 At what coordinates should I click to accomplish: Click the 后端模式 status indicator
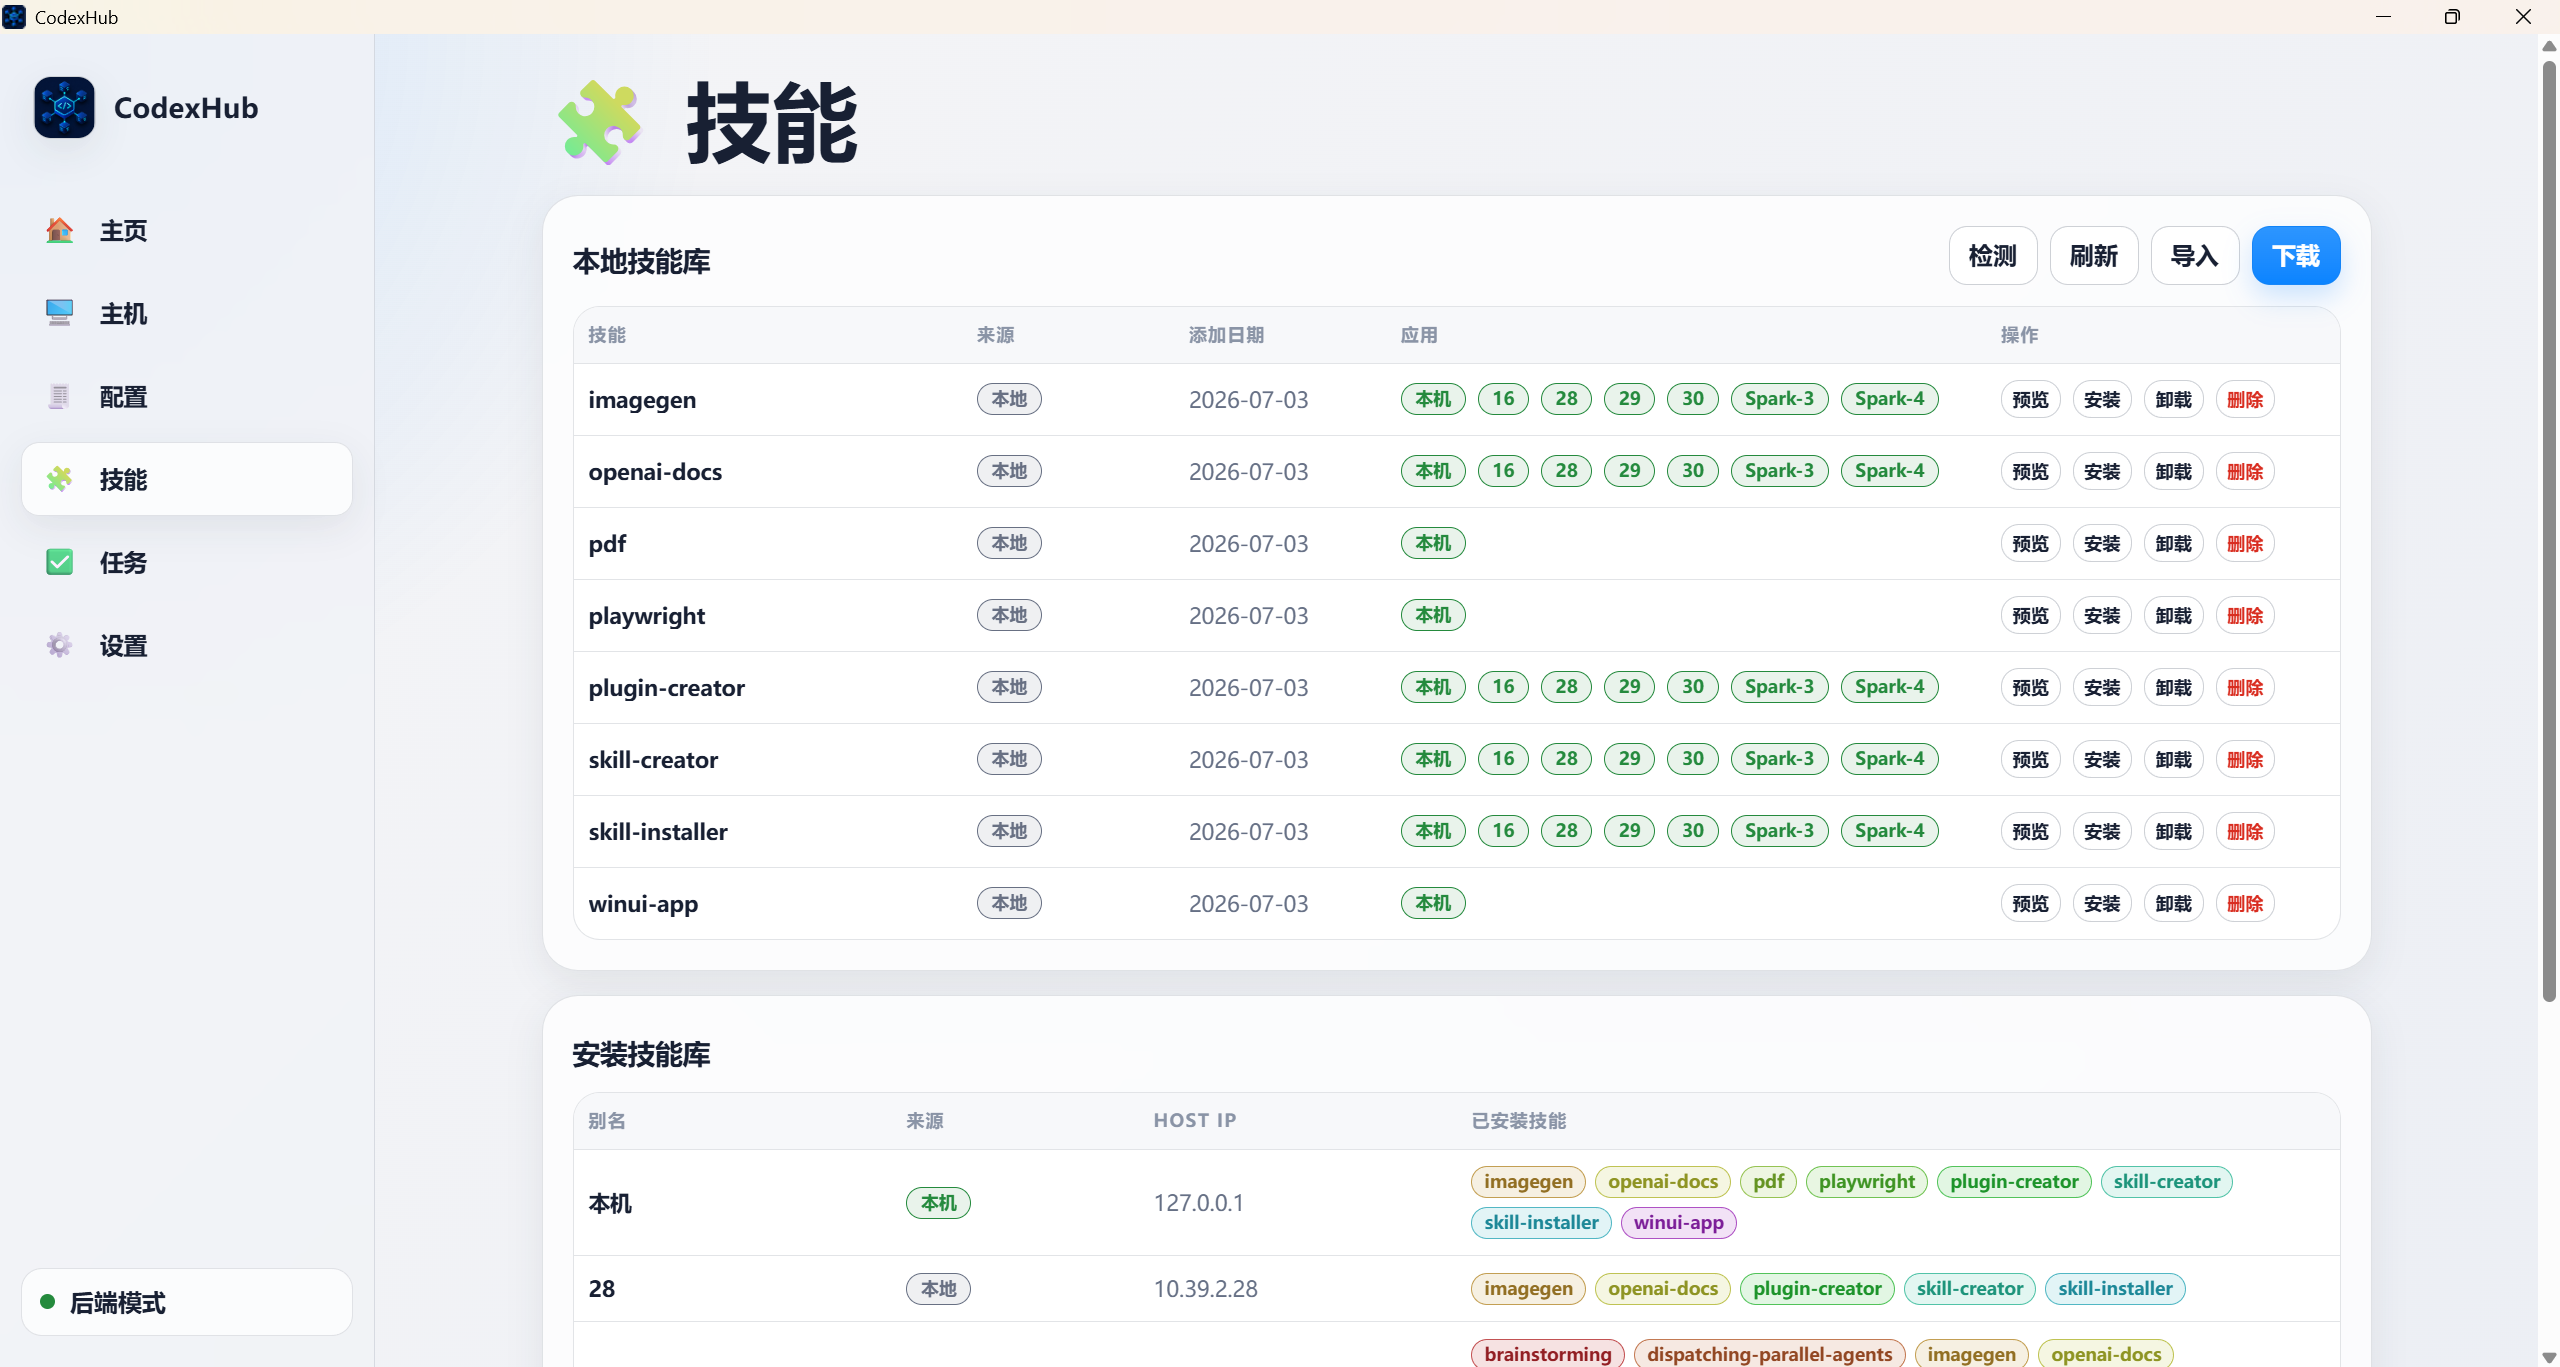[187, 1302]
